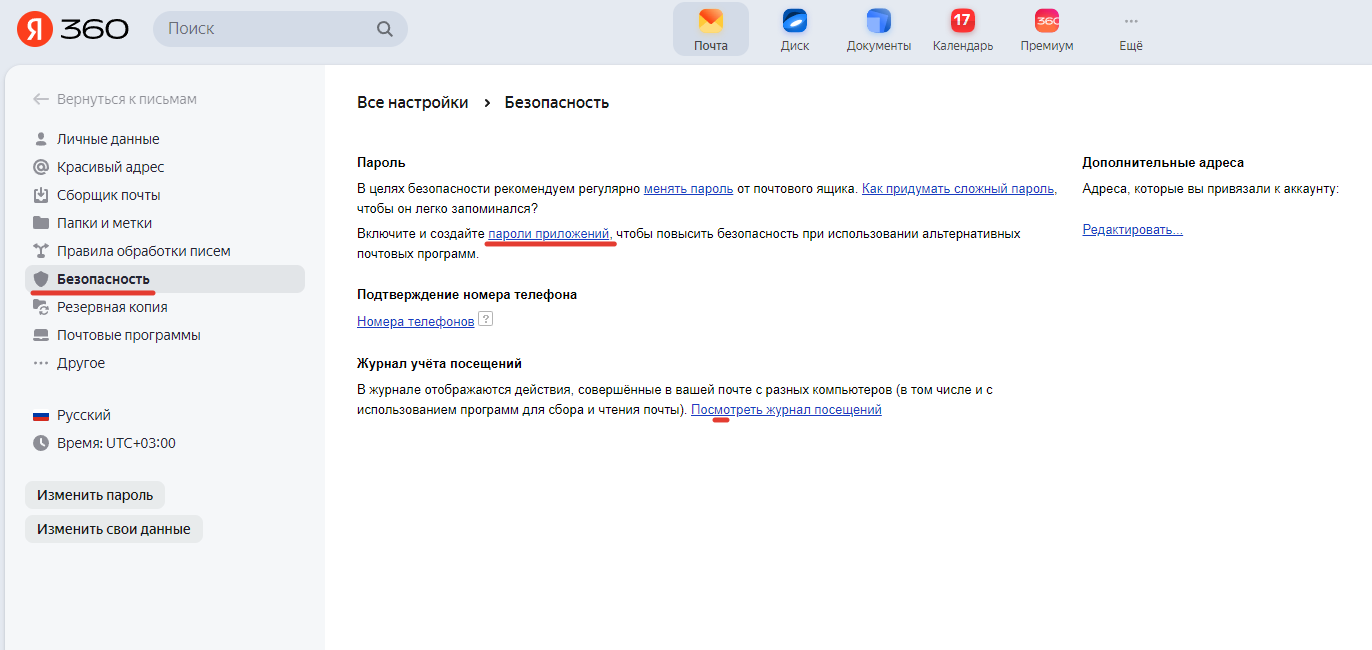Switch to the Почта tab
Screen dimensions: 1372x650
tap(710, 28)
